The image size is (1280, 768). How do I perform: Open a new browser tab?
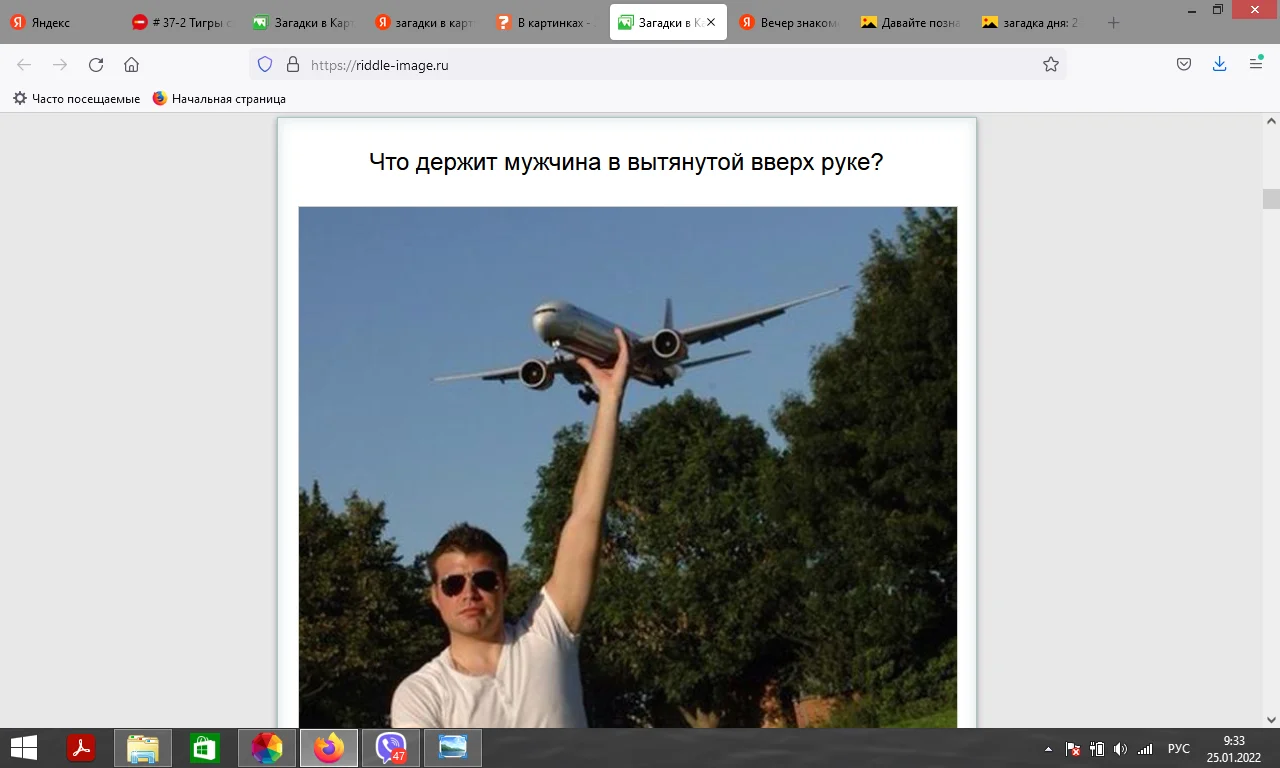(1114, 22)
